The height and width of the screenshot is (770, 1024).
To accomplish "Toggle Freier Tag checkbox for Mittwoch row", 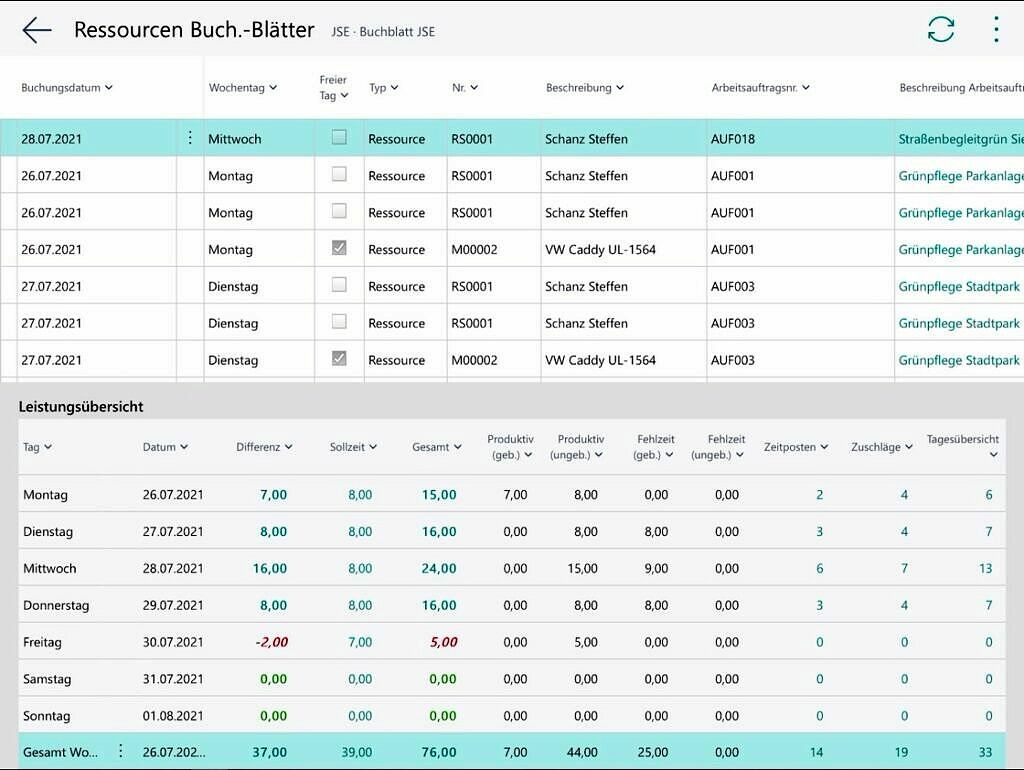I will point(339,138).
